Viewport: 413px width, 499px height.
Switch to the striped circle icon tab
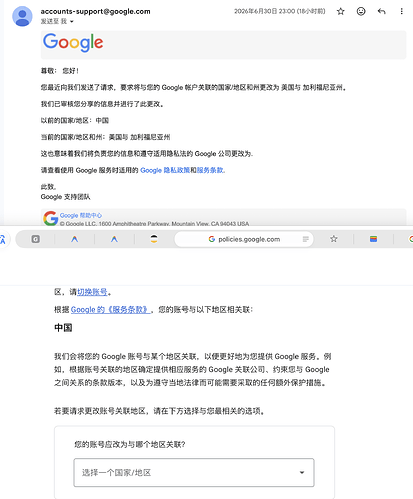click(154, 239)
